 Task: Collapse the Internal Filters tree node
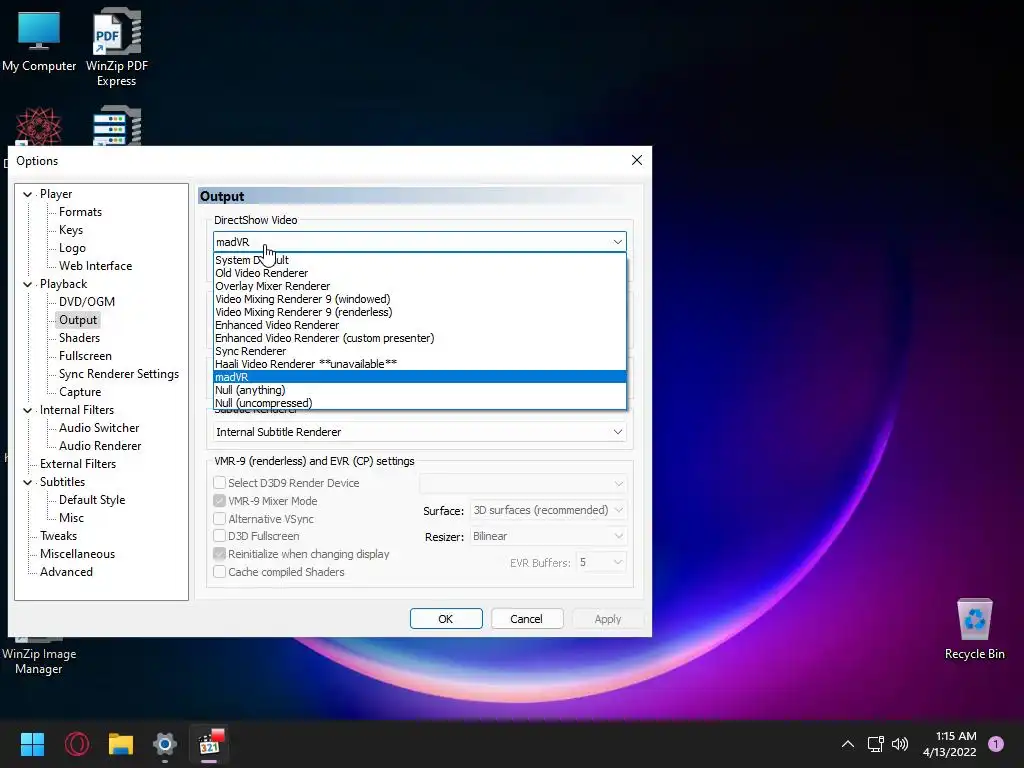27,410
